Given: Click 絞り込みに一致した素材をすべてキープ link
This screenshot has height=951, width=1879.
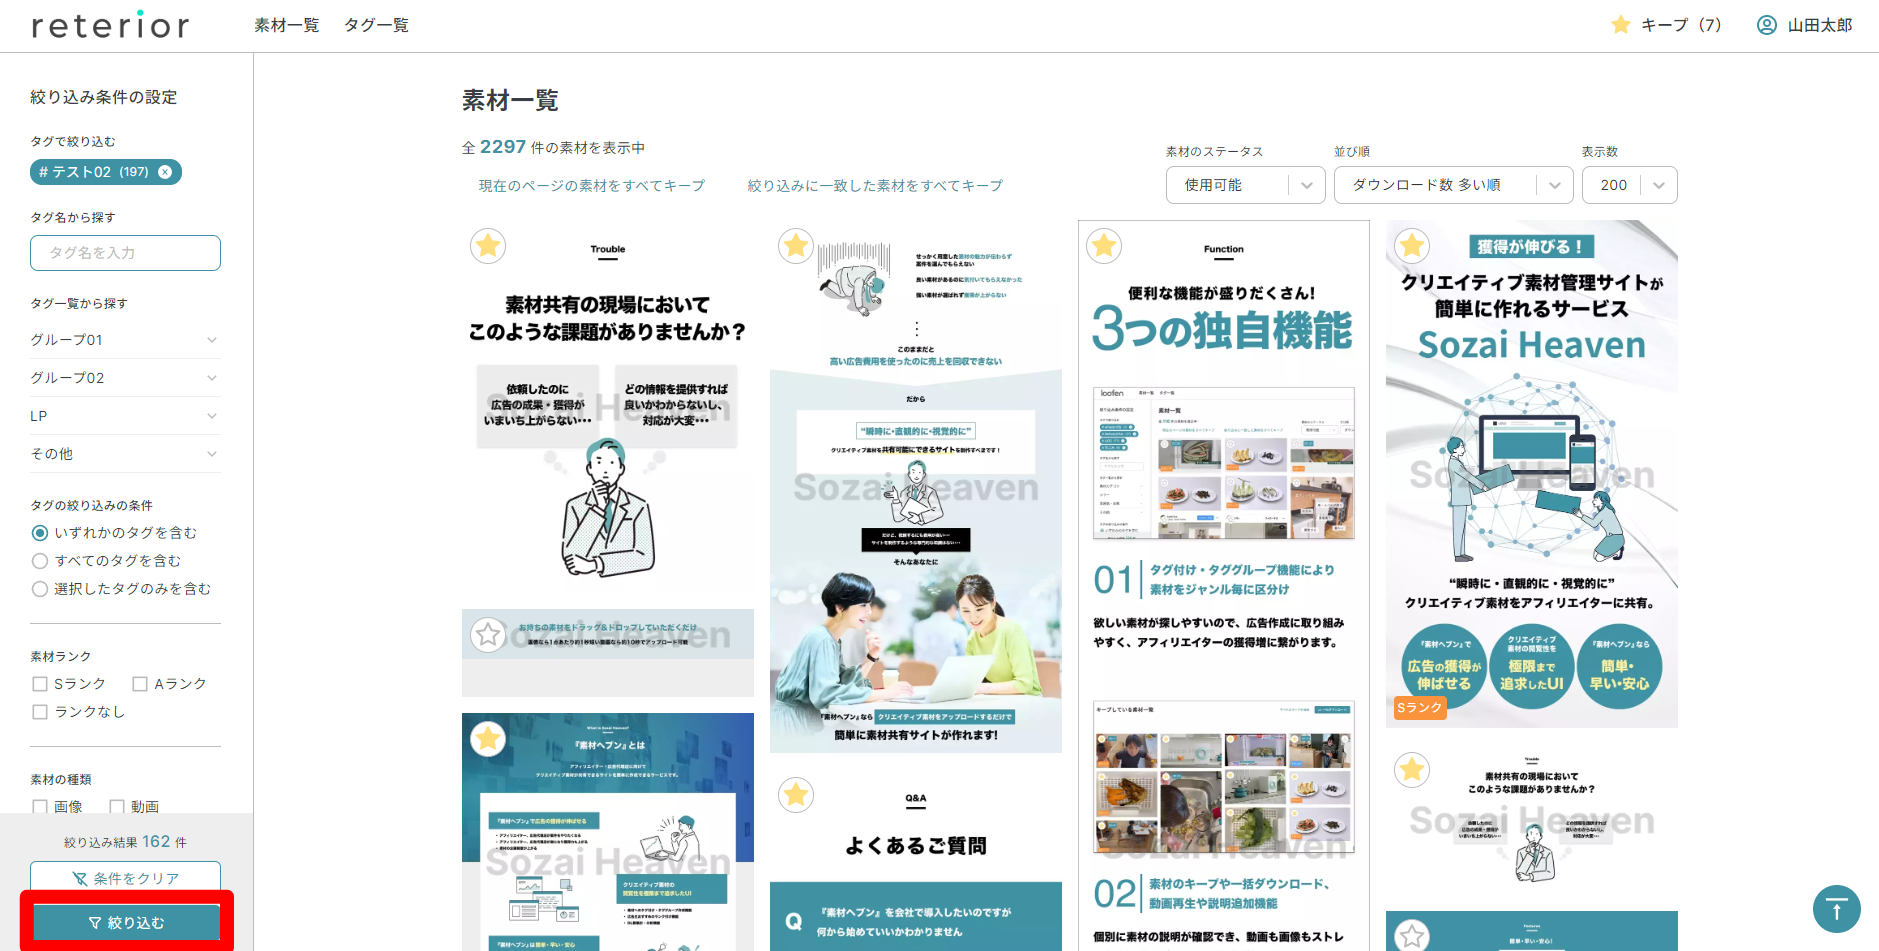Looking at the screenshot, I should (x=875, y=186).
